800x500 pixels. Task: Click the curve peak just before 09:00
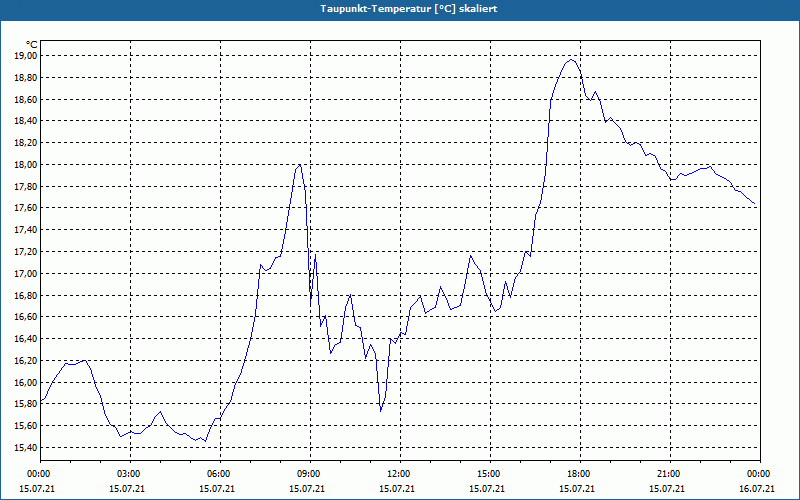tap(299, 165)
